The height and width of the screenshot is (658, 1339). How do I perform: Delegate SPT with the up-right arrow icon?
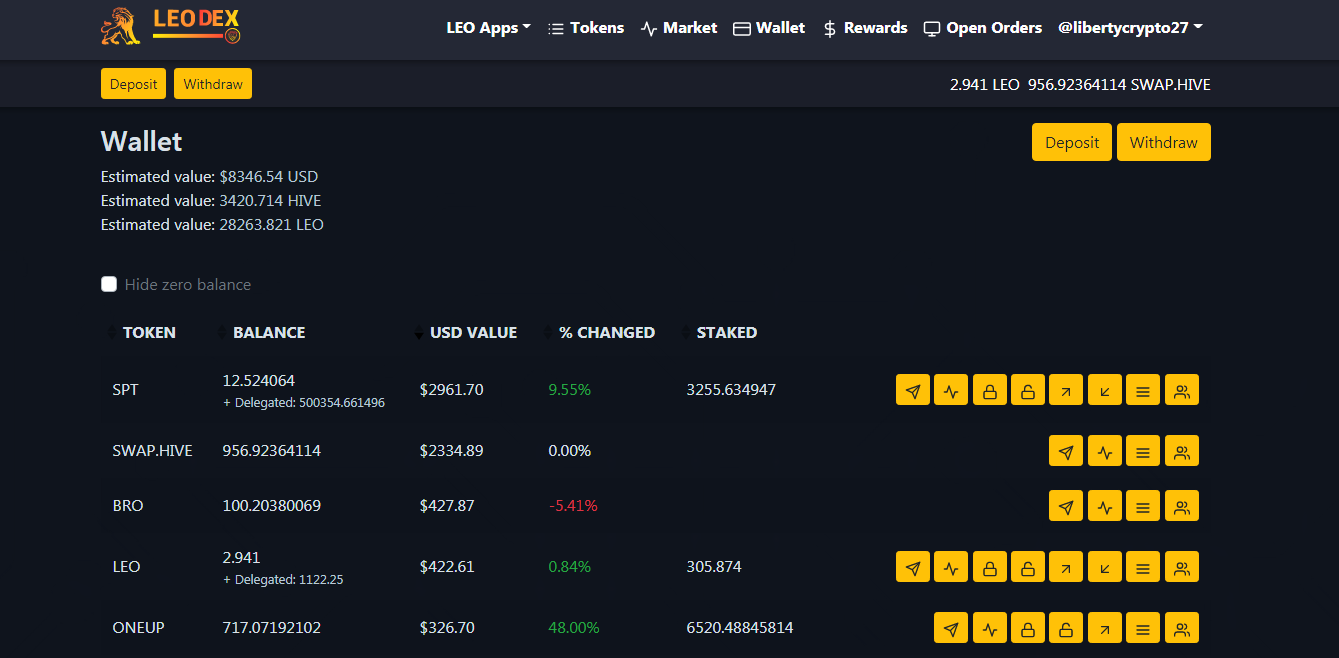pos(1066,390)
